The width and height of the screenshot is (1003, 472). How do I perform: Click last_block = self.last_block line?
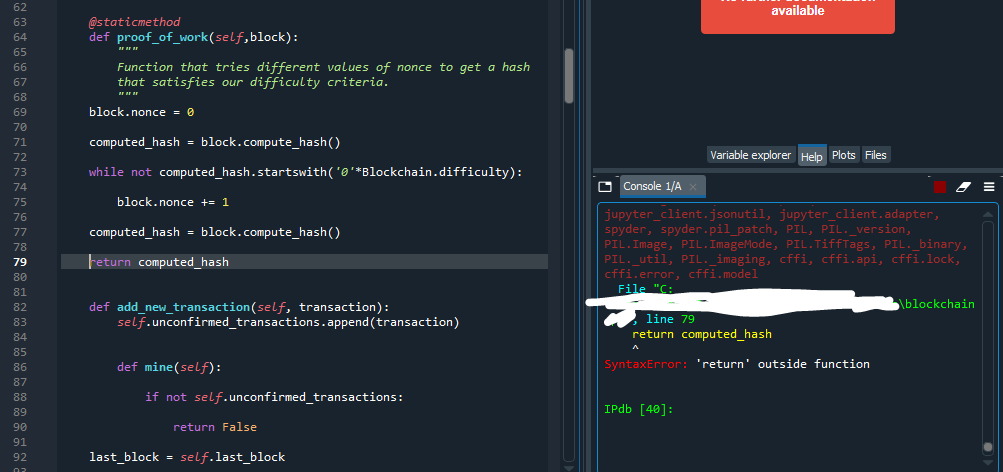tap(187, 457)
